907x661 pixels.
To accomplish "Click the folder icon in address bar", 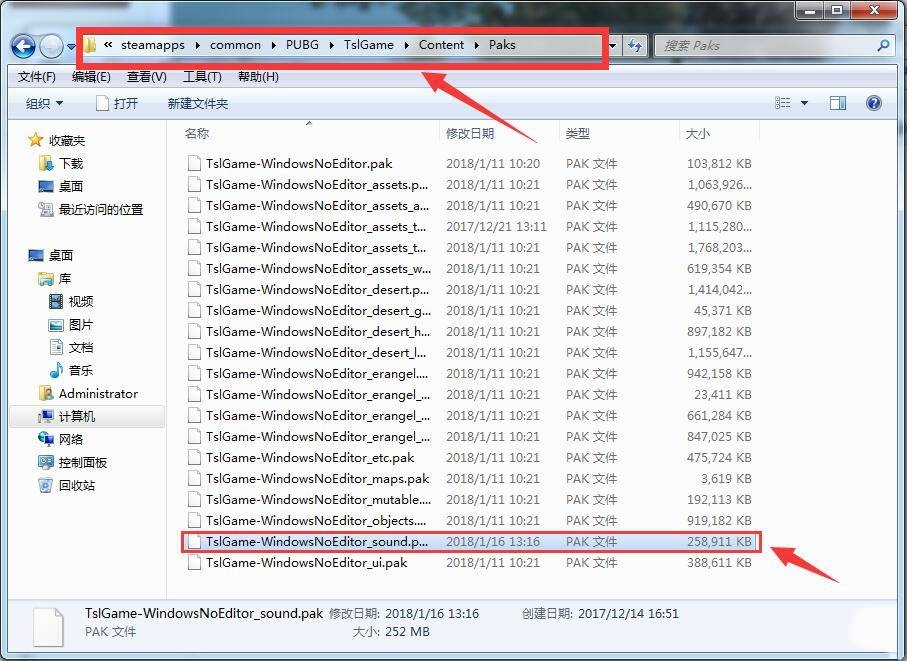I will coord(90,45).
